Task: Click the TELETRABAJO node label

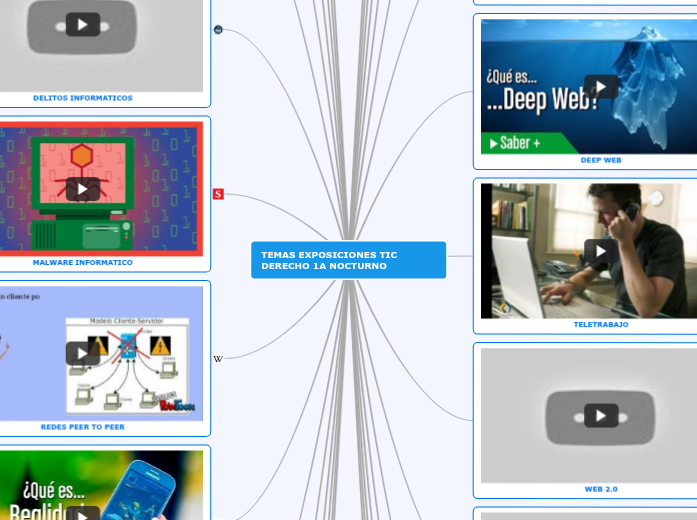Action: [600, 324]
